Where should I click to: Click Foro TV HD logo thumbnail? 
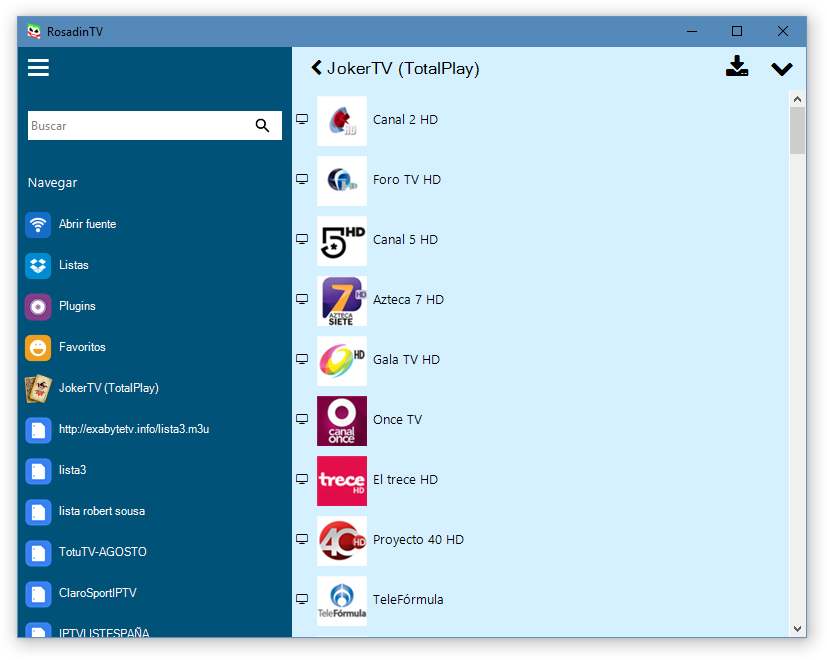(x=342, y=181)
